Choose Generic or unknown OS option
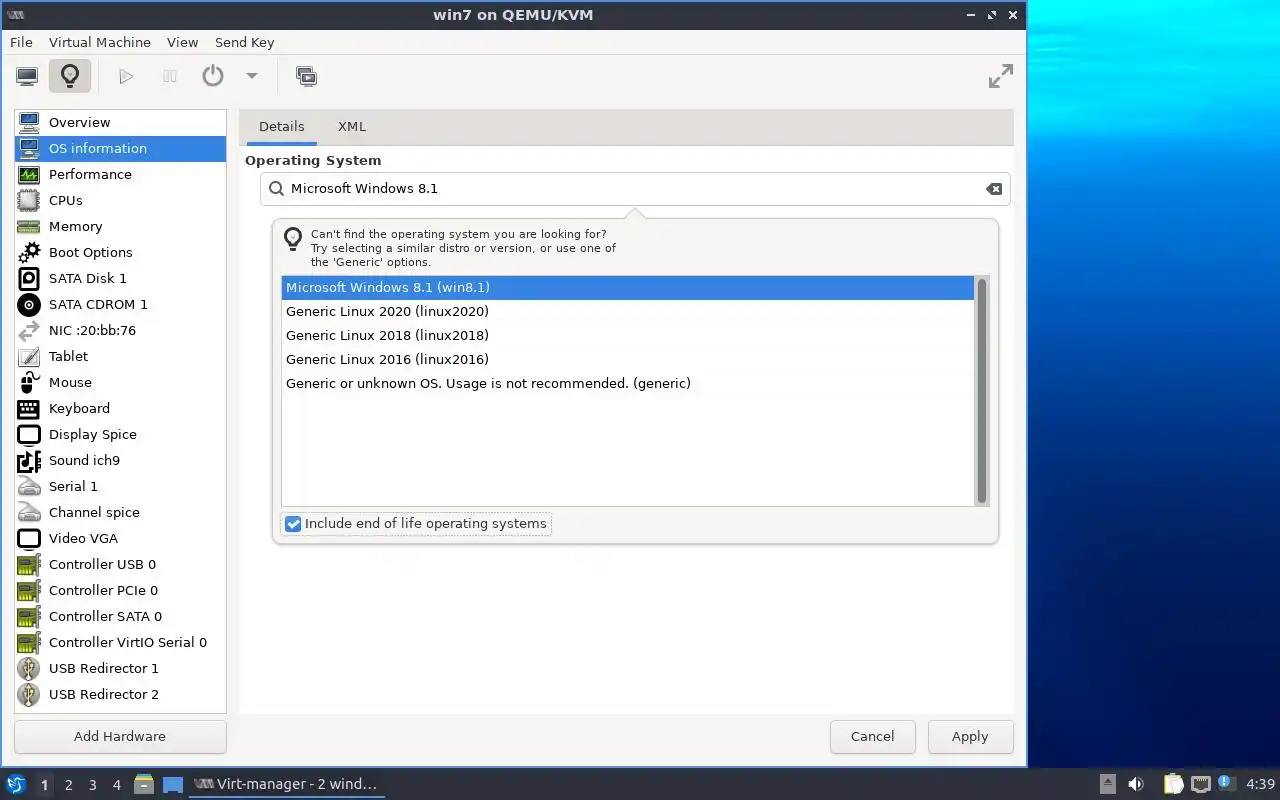Image resolution: width=1280 pixels, height=800 pixels. [x=627, y=383]
